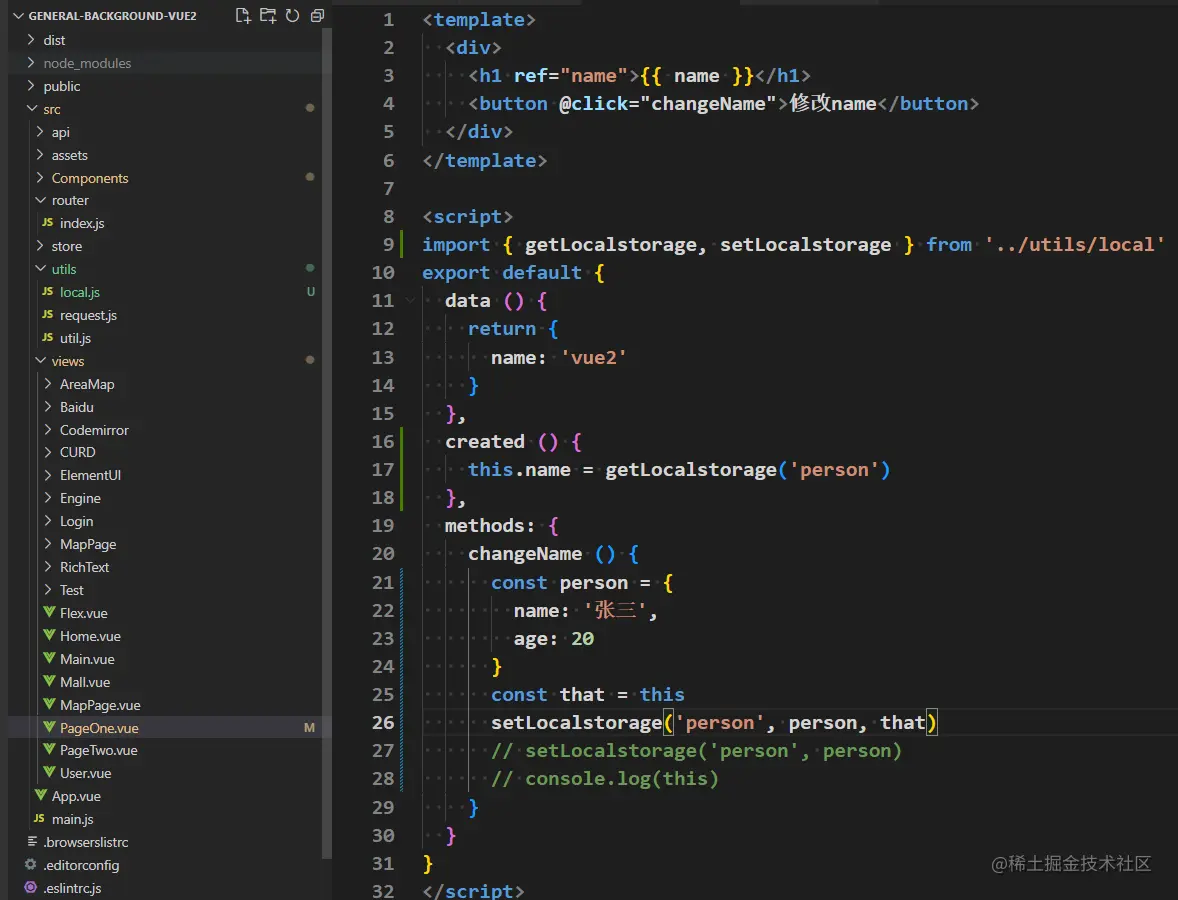
Task: Click the '../utils/local' import path
Action: tap(1074, 244)
